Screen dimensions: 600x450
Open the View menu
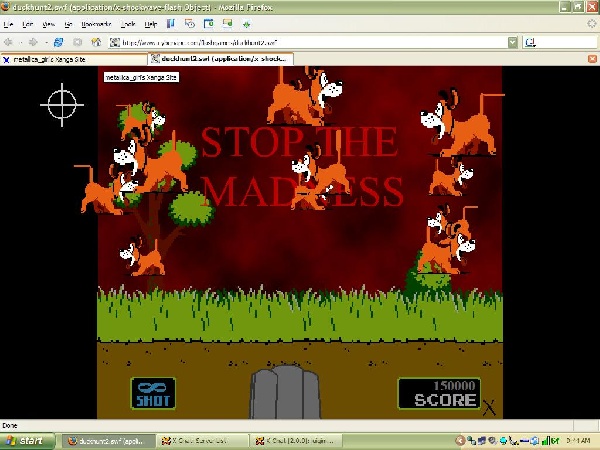tap(48, 24)
